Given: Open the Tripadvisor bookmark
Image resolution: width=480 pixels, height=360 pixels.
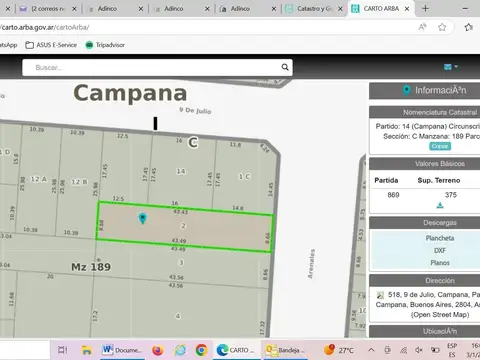Looking at the screenshot, I should coord(105,45).
